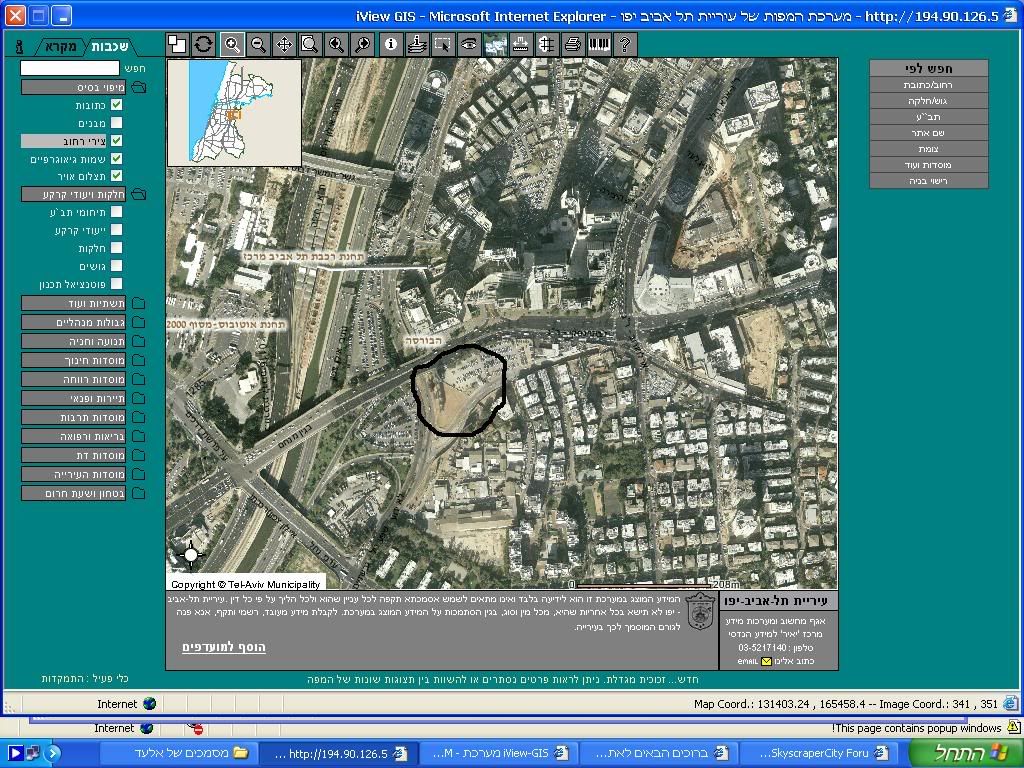Click the eye icon in map toolbar
This screenshot has height=768, width=1024.
pos(469,44)
